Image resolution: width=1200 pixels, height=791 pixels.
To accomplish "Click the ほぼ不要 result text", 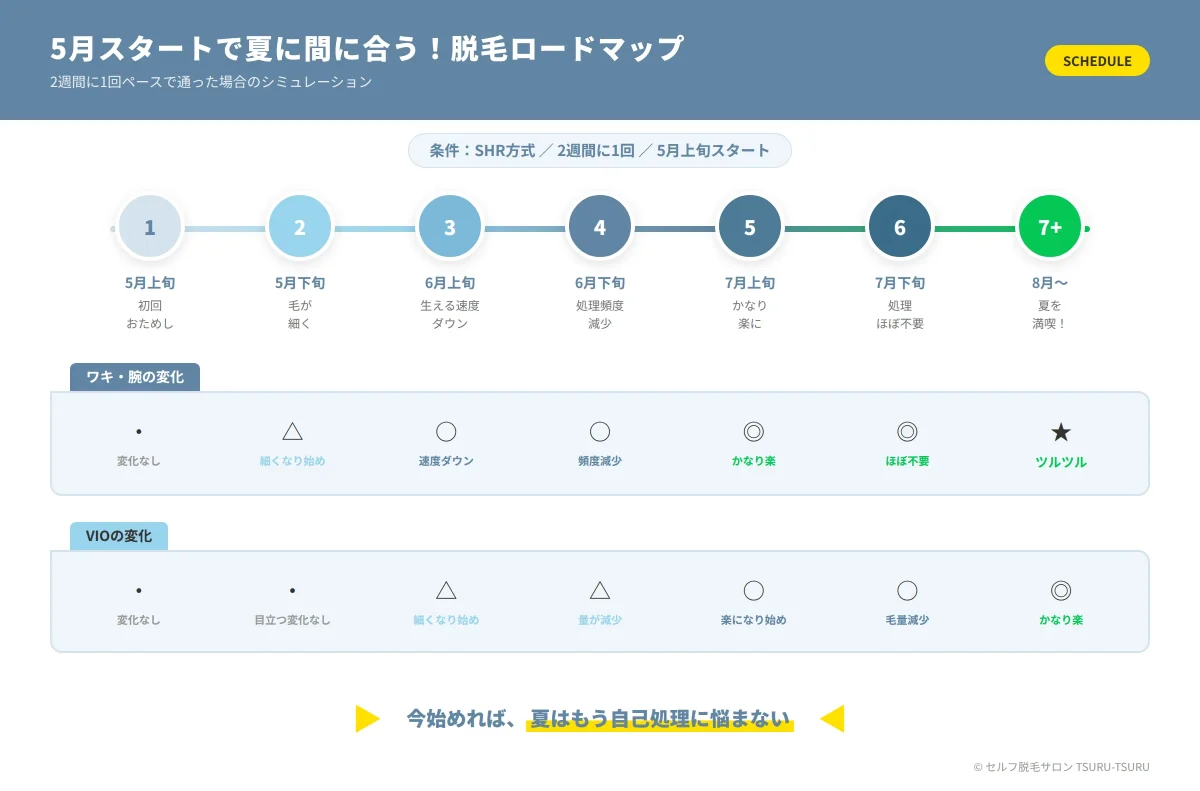I will 907,461.
